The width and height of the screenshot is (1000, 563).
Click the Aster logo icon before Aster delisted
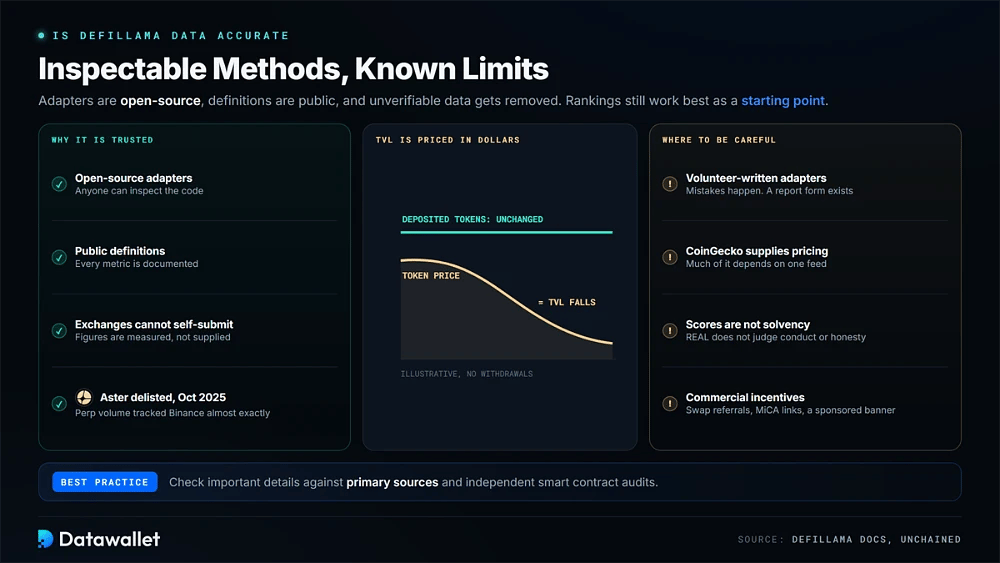[84, 397]
